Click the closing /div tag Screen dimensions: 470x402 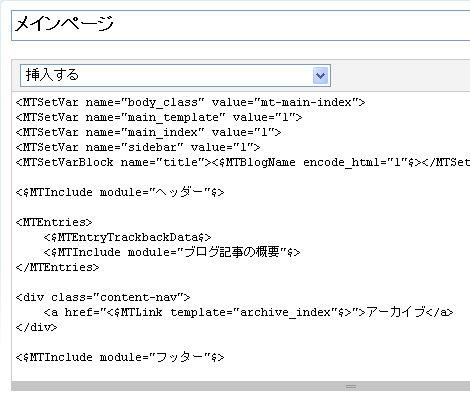point(36,327)
